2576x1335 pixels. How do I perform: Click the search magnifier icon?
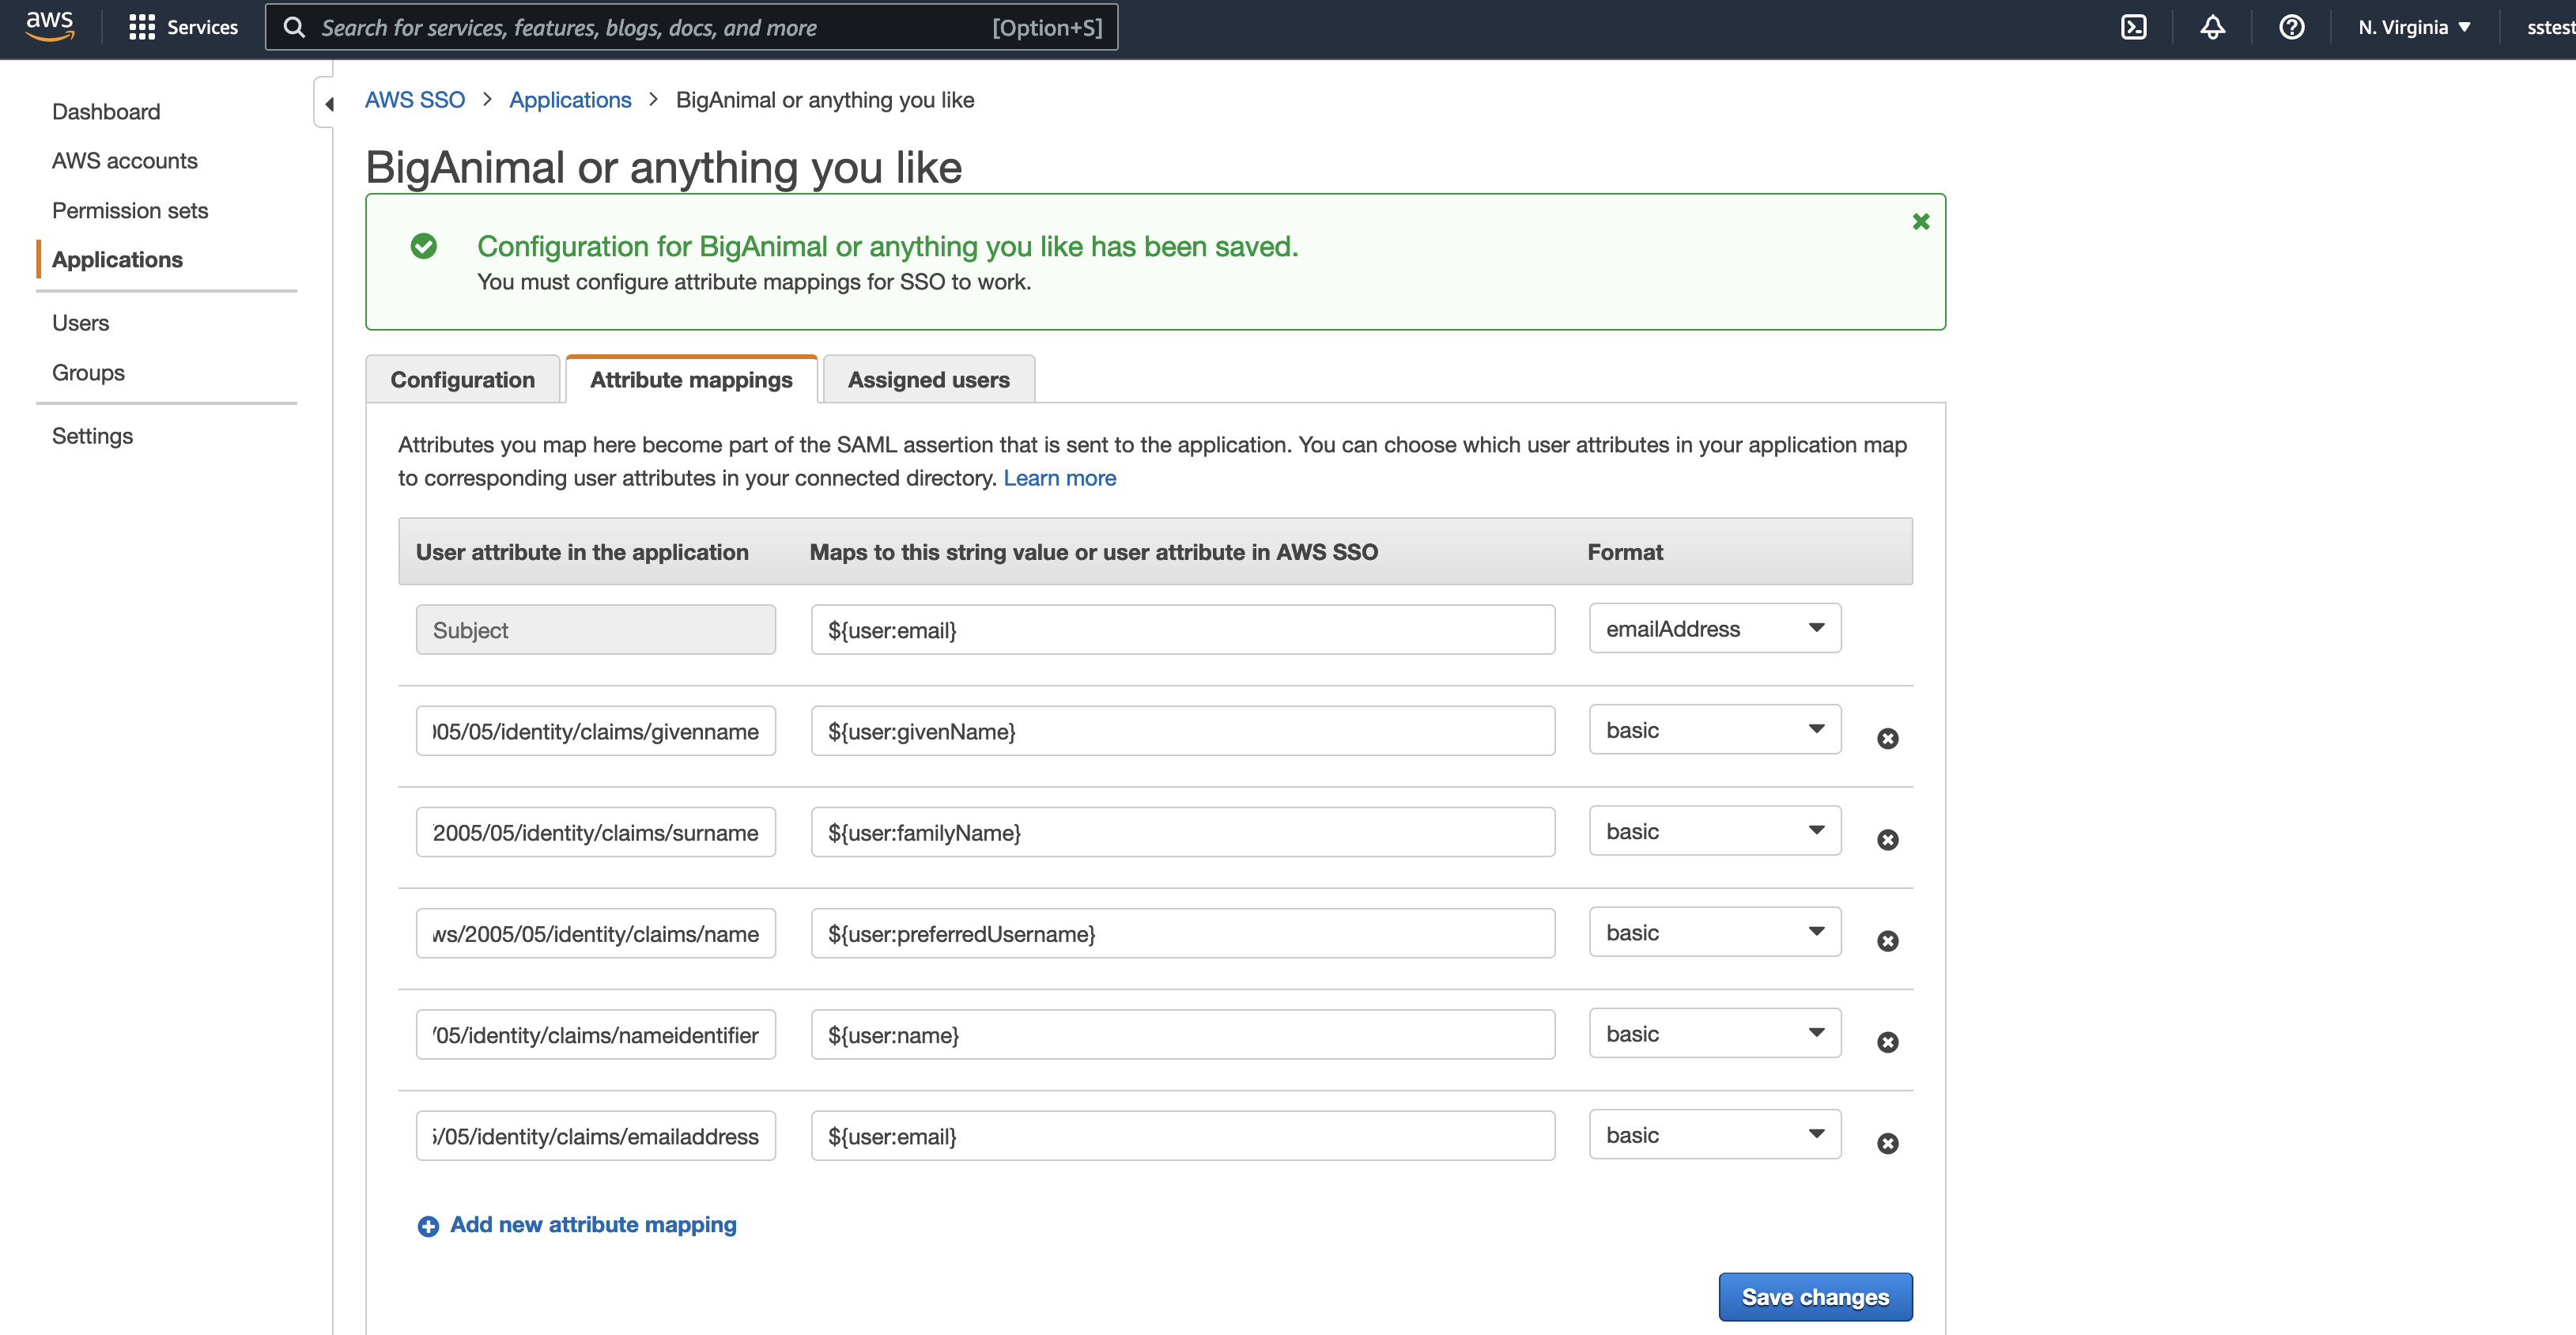tap(293, 27)
